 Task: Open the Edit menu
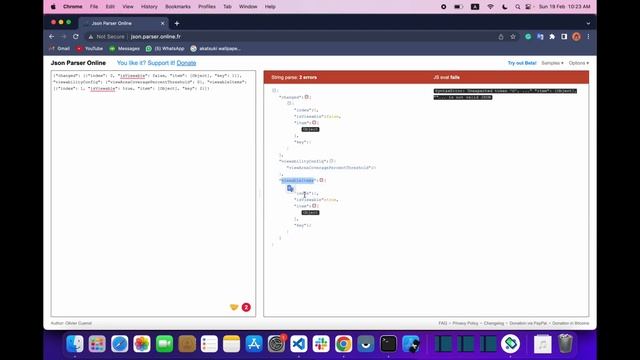(x=110, y=7)
